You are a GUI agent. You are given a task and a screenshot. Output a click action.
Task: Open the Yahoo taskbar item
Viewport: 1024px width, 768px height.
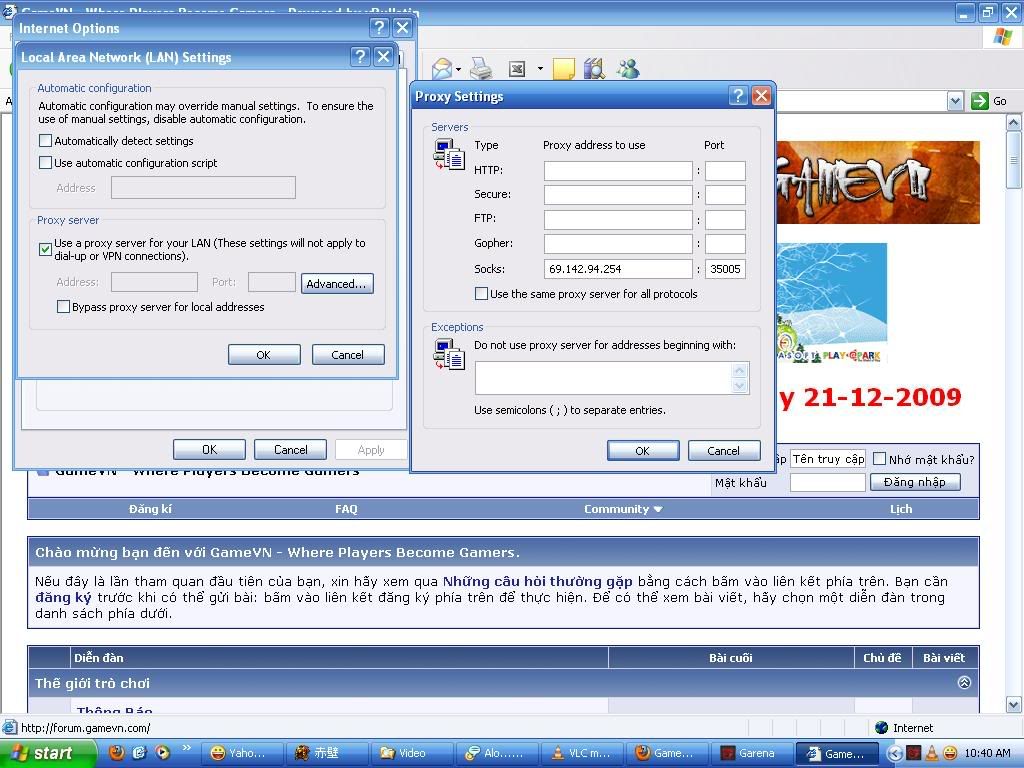tap(242, 753)
